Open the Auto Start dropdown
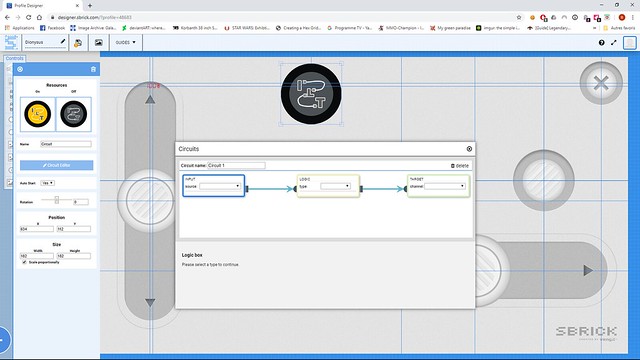640x360 pixels. 47,183
